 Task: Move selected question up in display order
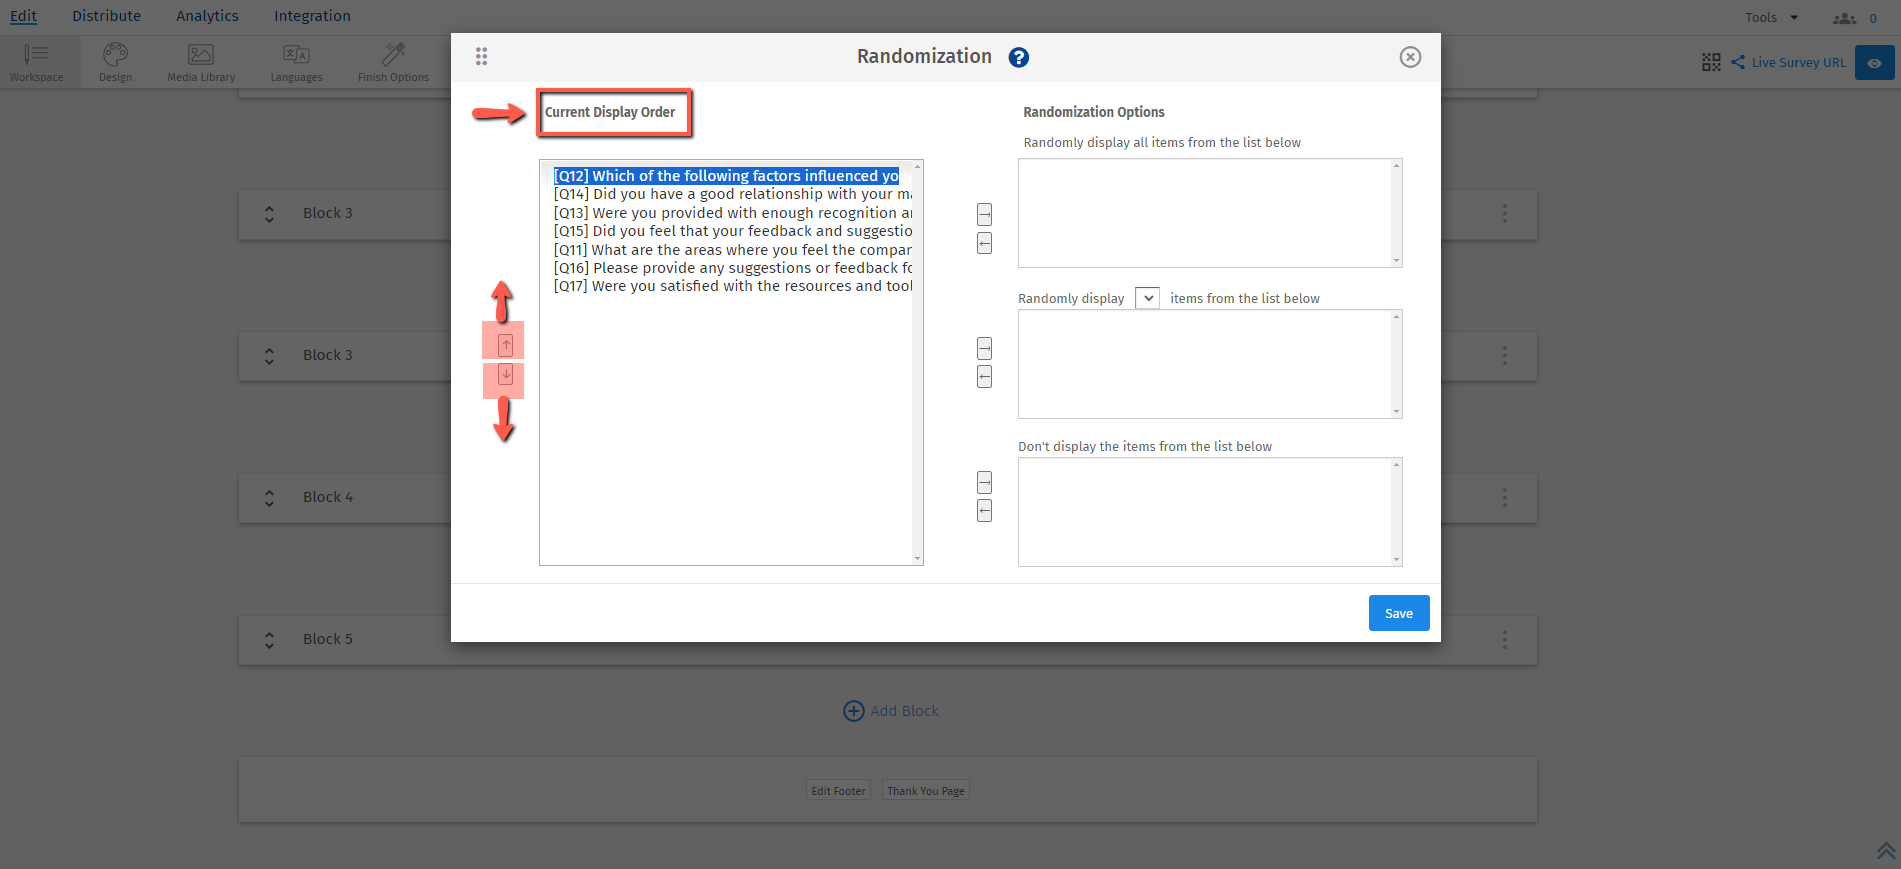point(505,345)
